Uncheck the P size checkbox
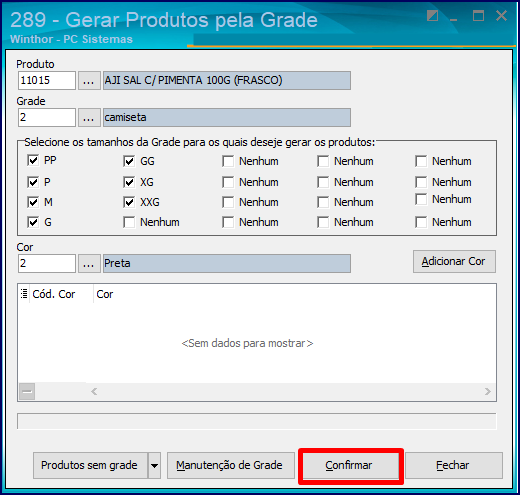This screenshot has height=495, width=520. coord(33,182)
